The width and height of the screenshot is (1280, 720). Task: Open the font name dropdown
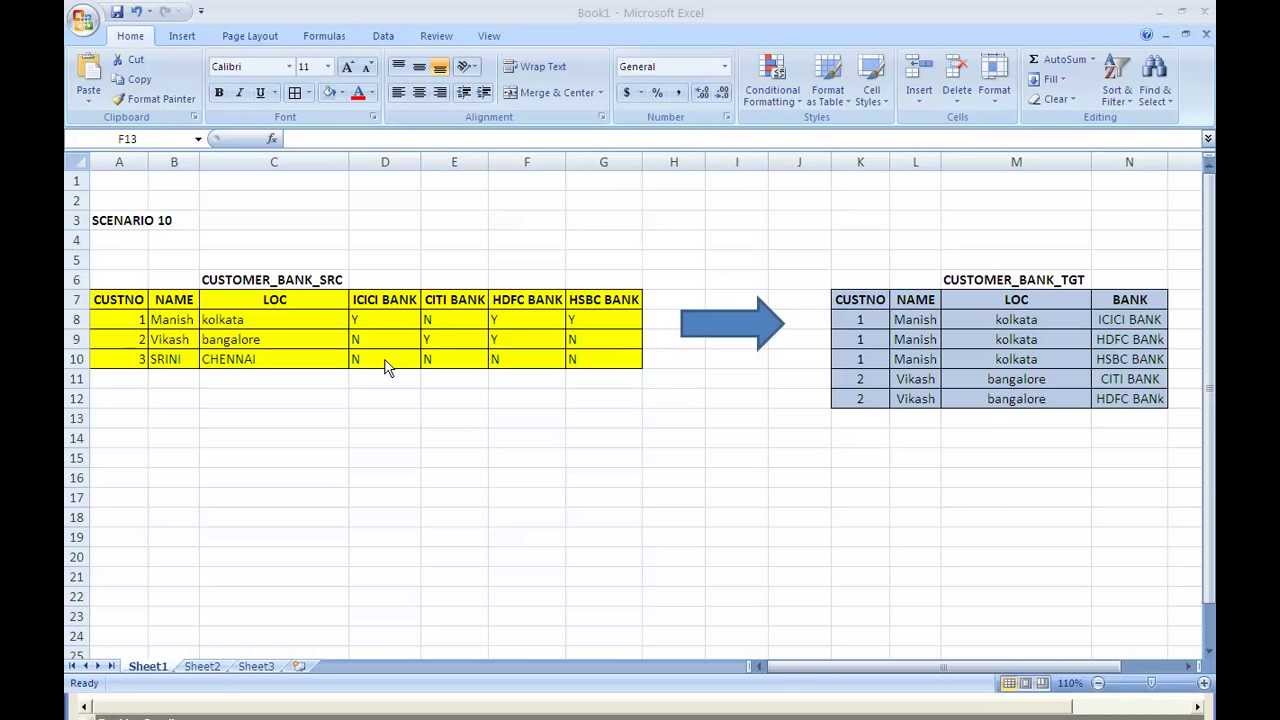(x=289, y=67)
